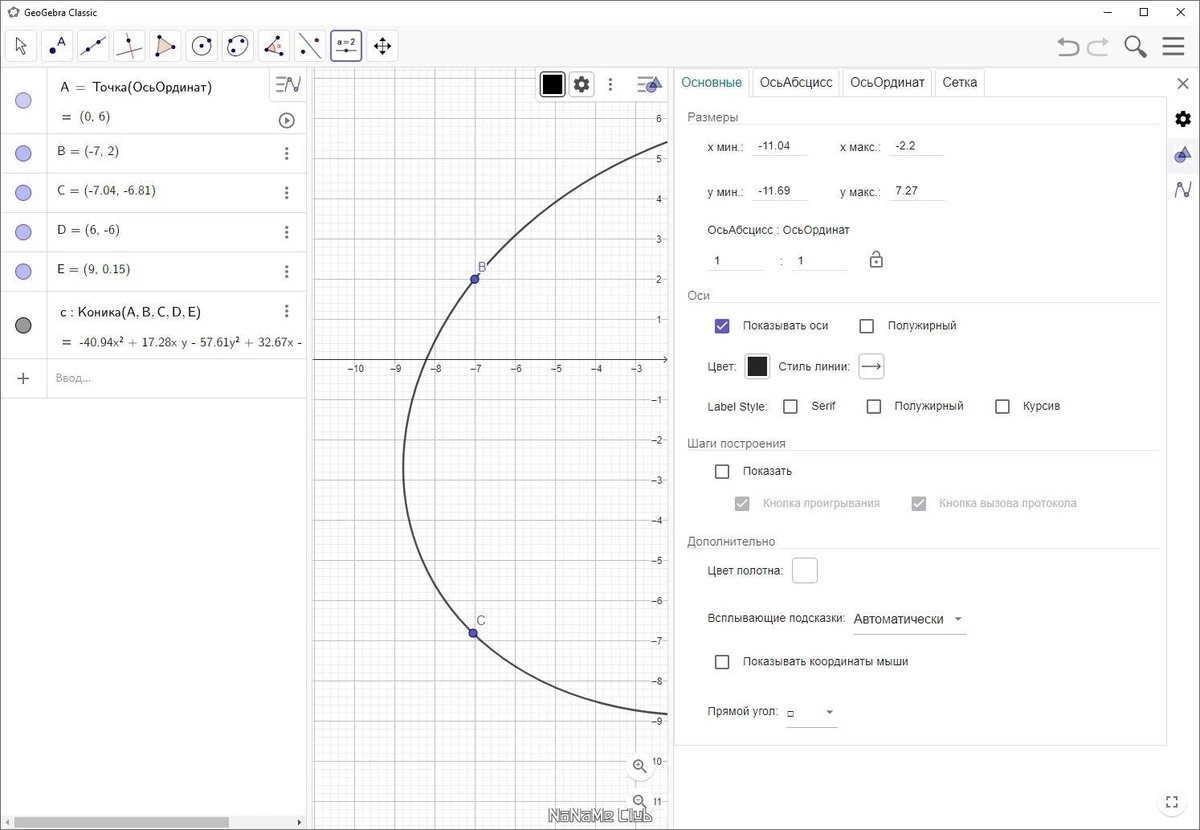This screenshot has width=1200, height=830.
Task: Click the fullscreen button in the corner
Action: (1173, 801)
